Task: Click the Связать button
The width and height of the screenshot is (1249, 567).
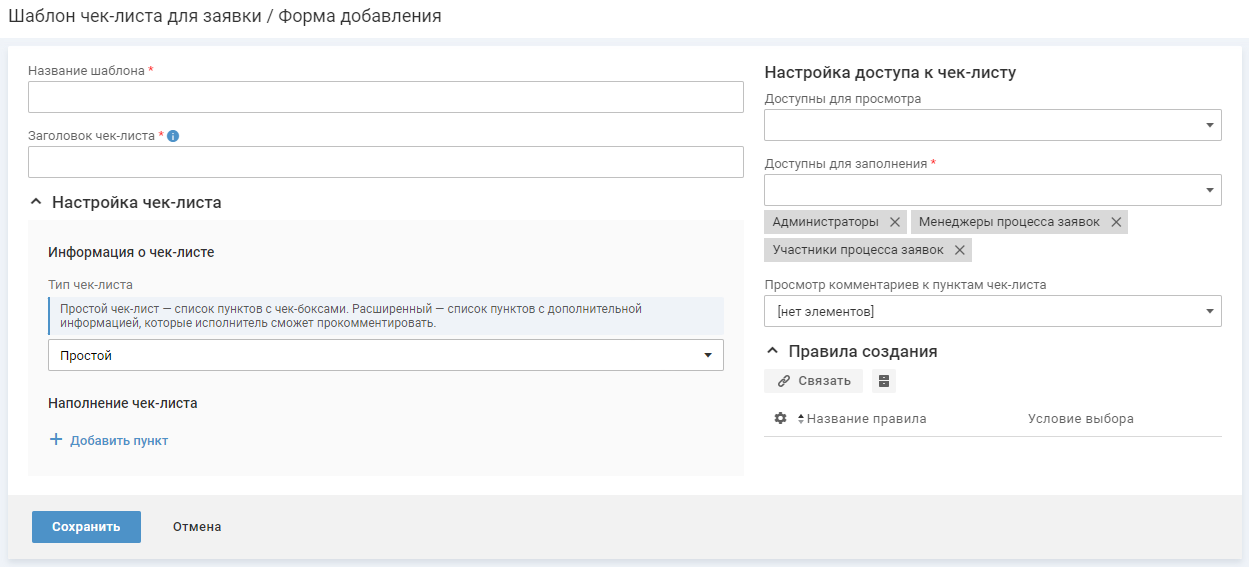Action: coord(813,381)
